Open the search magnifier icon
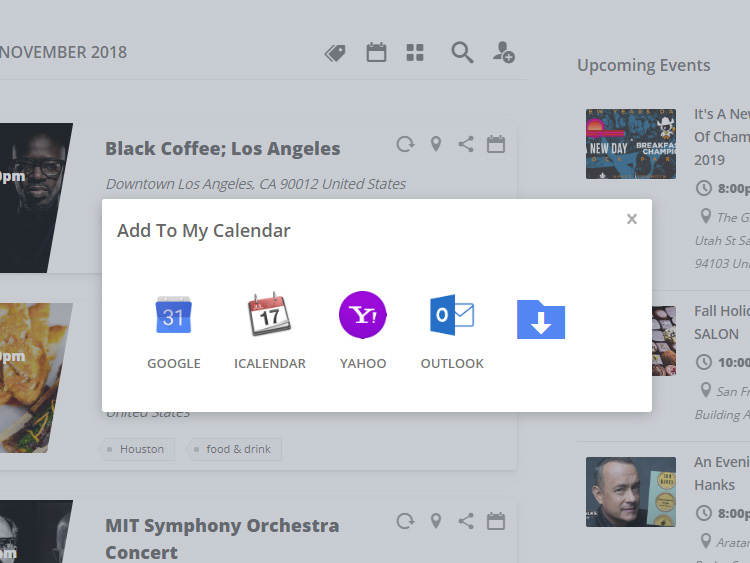 (462, 53)
